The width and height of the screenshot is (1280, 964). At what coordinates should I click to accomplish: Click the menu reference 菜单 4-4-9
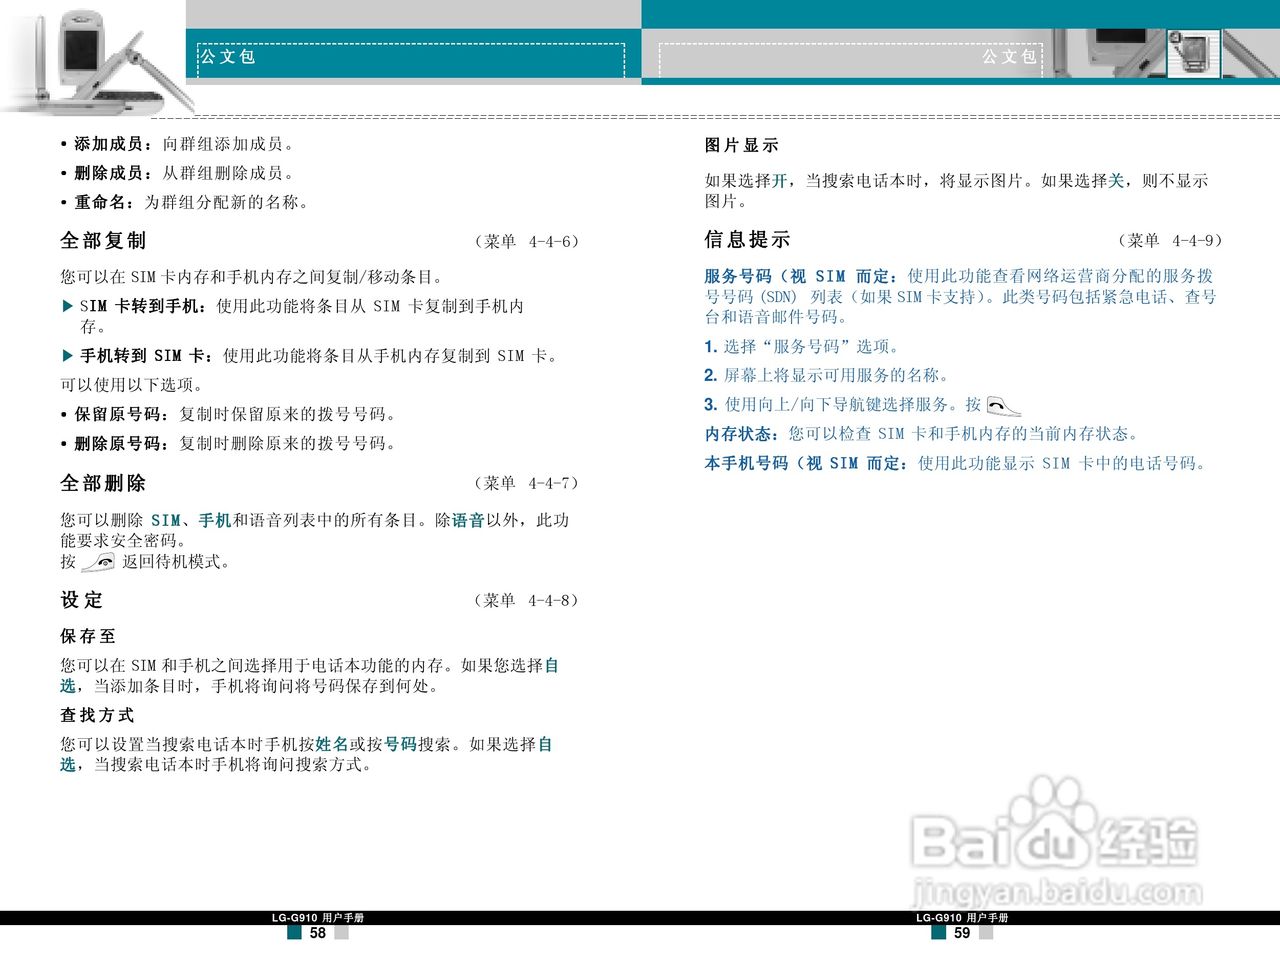(1170, 240)
